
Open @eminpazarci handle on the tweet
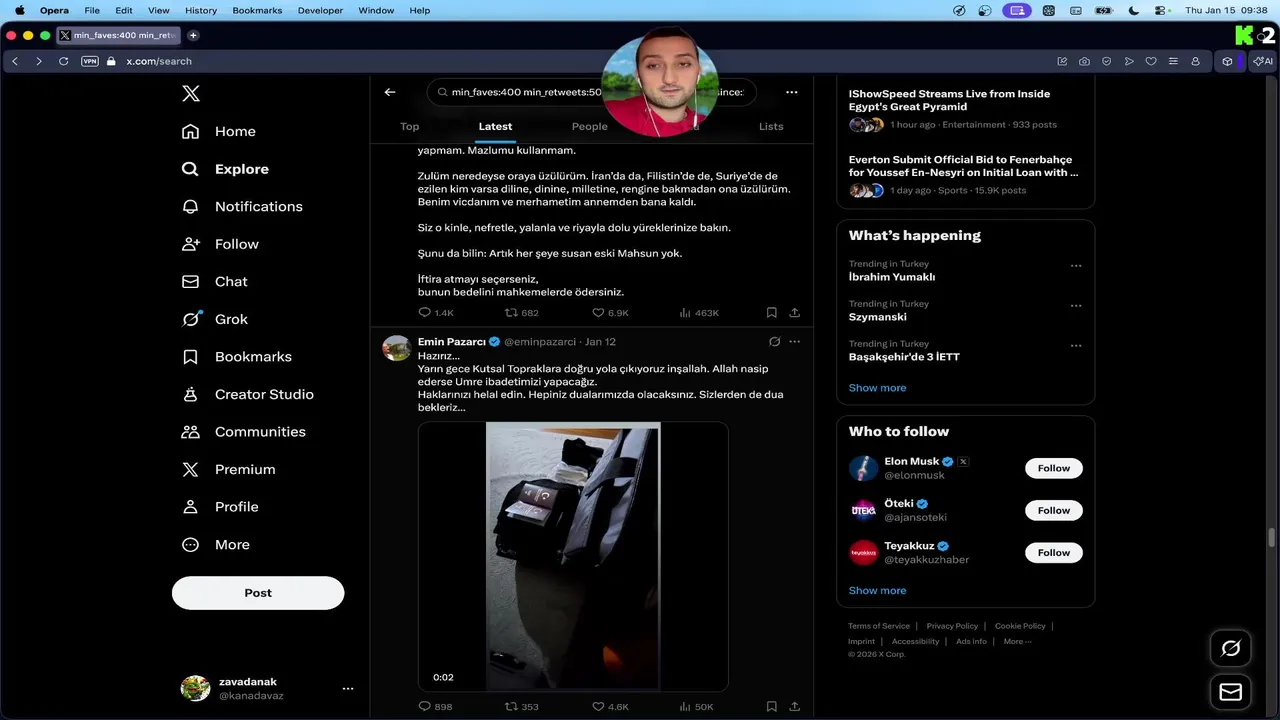point(540,342)
